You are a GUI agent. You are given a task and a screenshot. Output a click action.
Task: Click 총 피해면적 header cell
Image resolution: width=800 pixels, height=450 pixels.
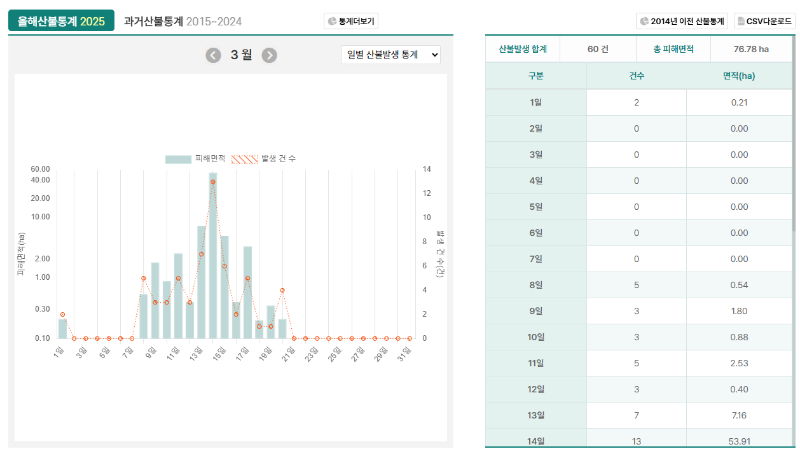(673, 49)
